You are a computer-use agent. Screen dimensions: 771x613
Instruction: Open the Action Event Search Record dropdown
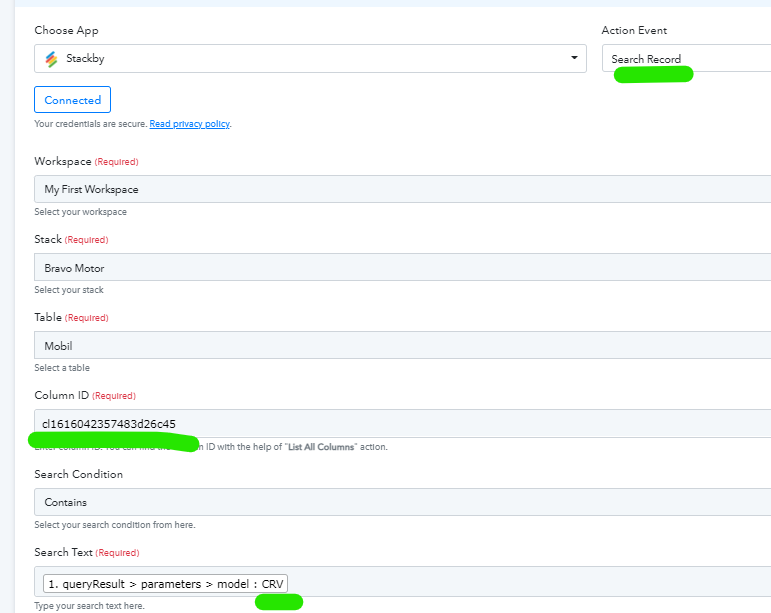click(686, 58)
